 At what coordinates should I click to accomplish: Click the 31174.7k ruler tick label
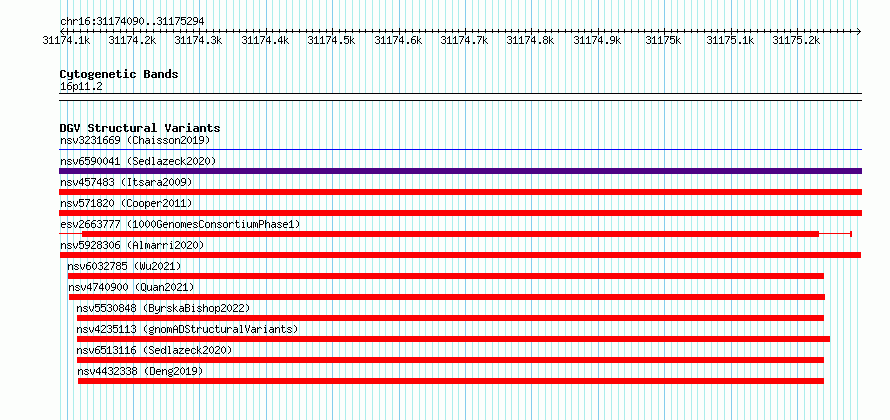click(x=464, y=40)
